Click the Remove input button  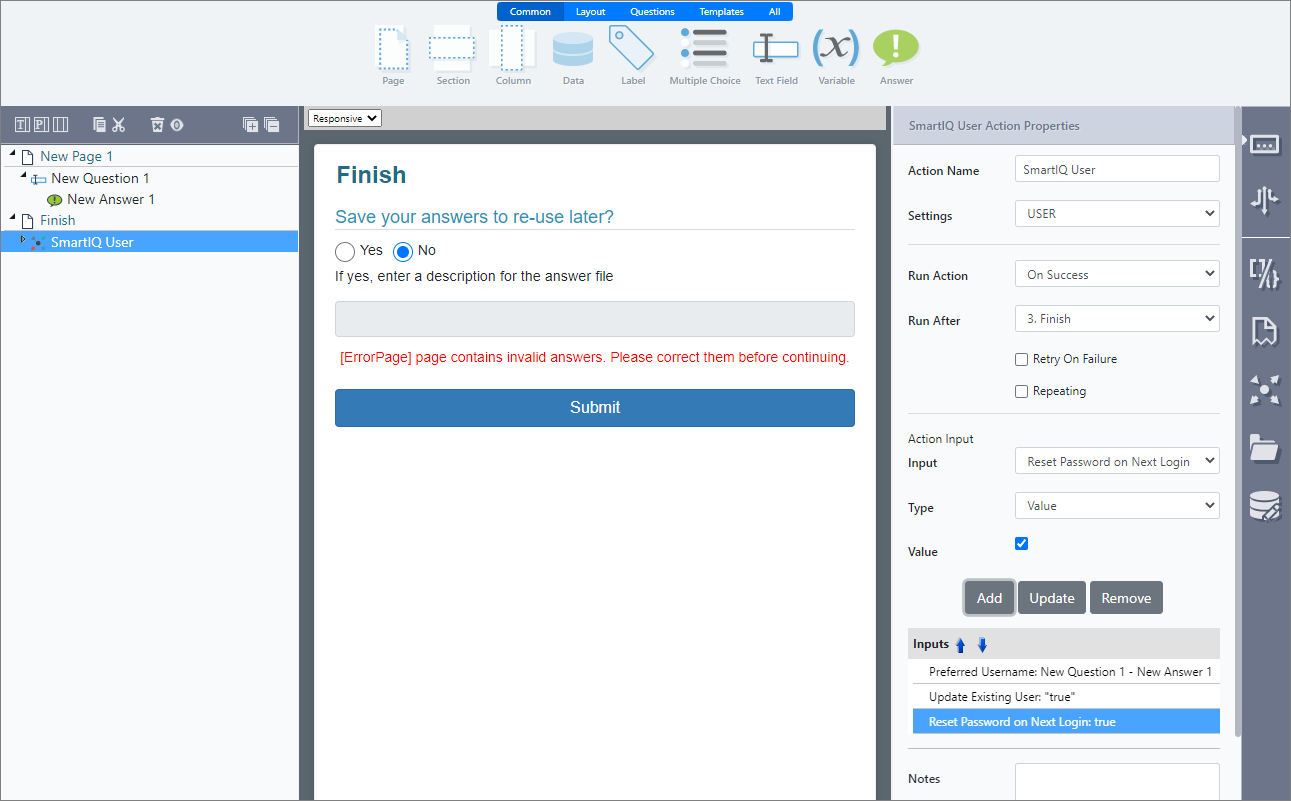[1126, 597]
